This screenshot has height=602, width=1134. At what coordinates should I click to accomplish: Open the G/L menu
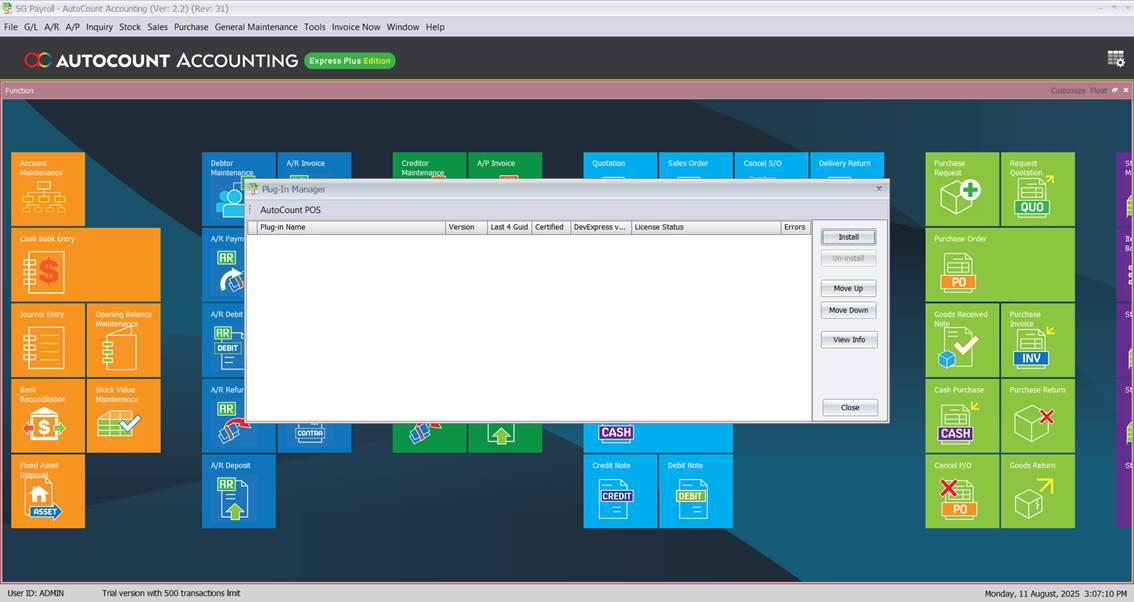coord(30,27)
